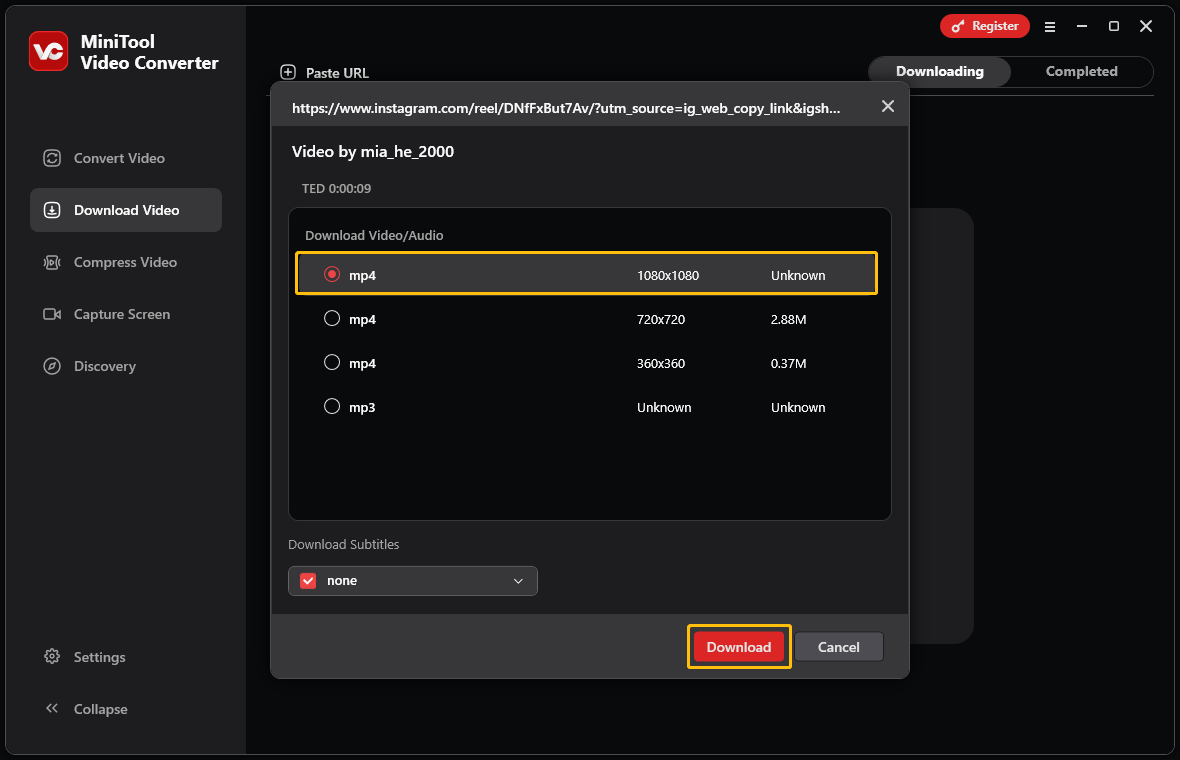Viewport: 1180px width, 760px height.
Task: Select the mp4 1080x1080 radio button
Action: pos(332,274)
